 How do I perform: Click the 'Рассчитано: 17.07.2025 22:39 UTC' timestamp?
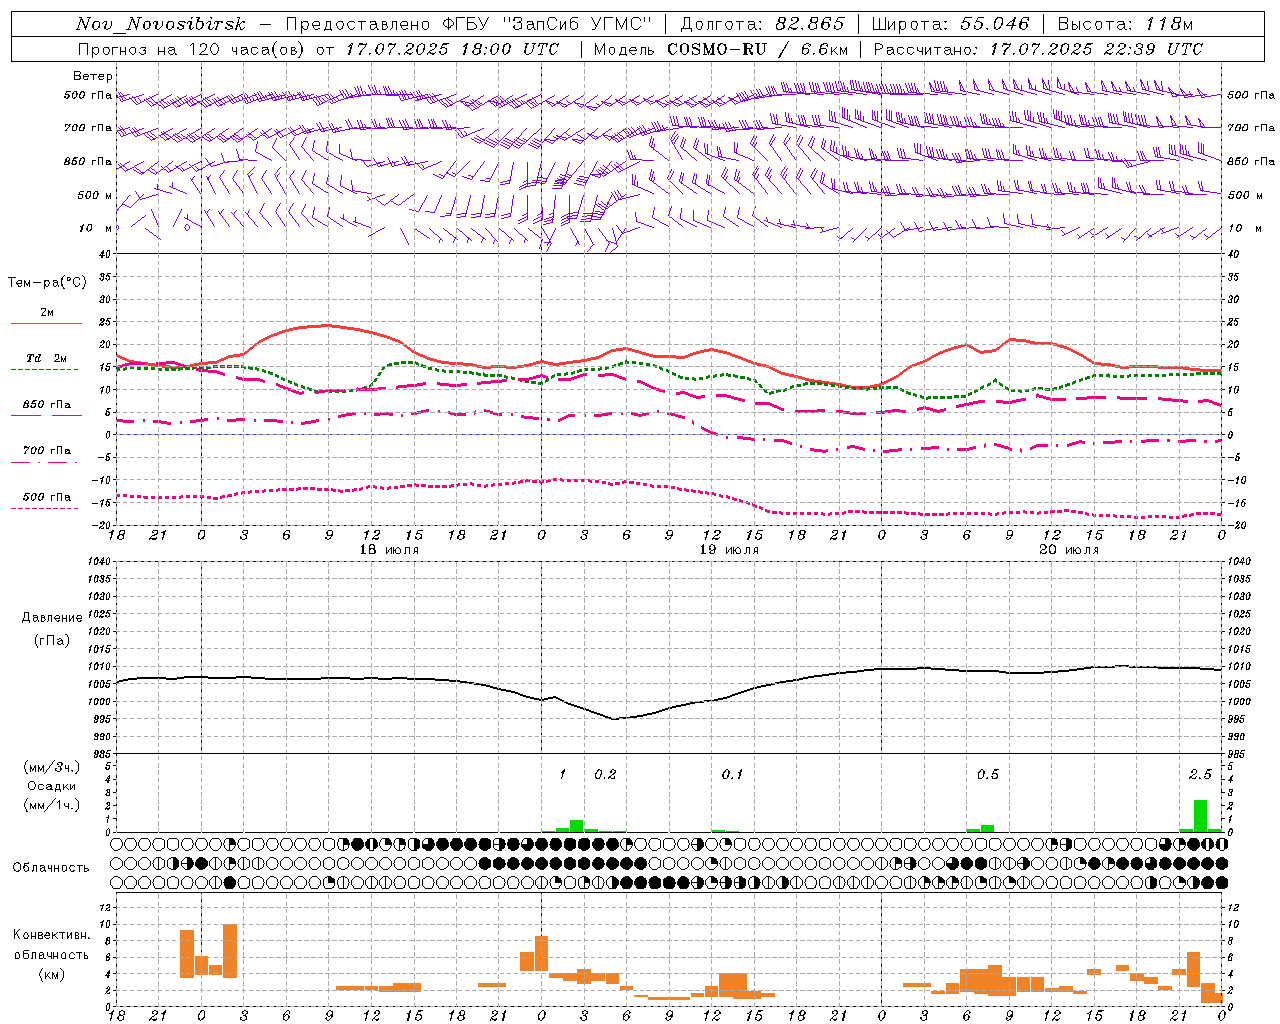point(1038,49)
